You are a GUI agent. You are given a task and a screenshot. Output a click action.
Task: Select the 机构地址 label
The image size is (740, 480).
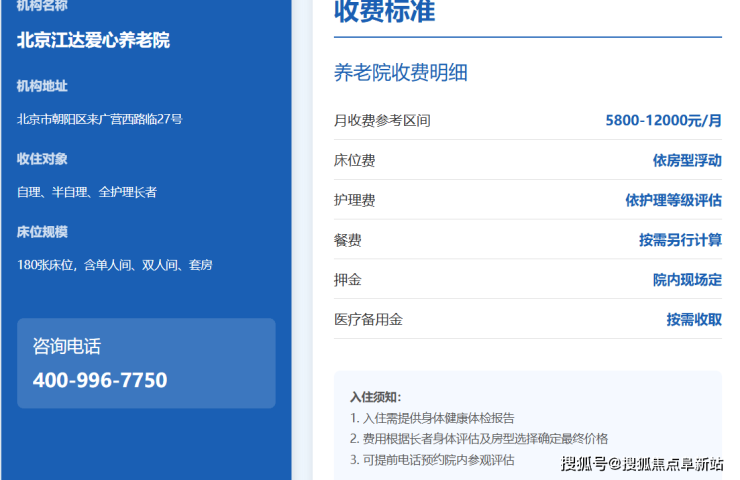[42, 86]
